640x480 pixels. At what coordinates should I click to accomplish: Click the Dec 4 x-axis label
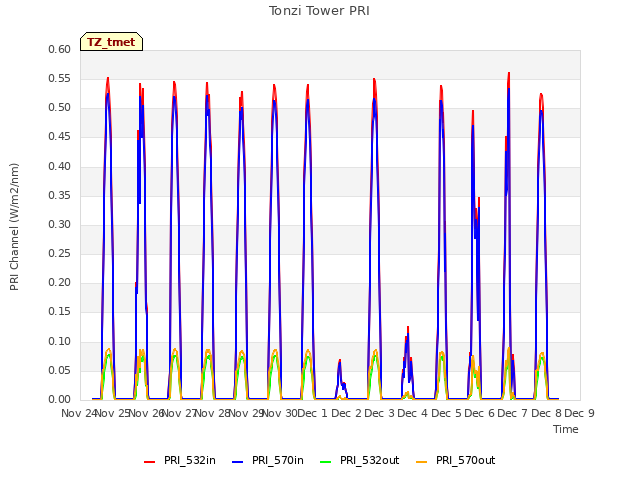pos(413,413)
